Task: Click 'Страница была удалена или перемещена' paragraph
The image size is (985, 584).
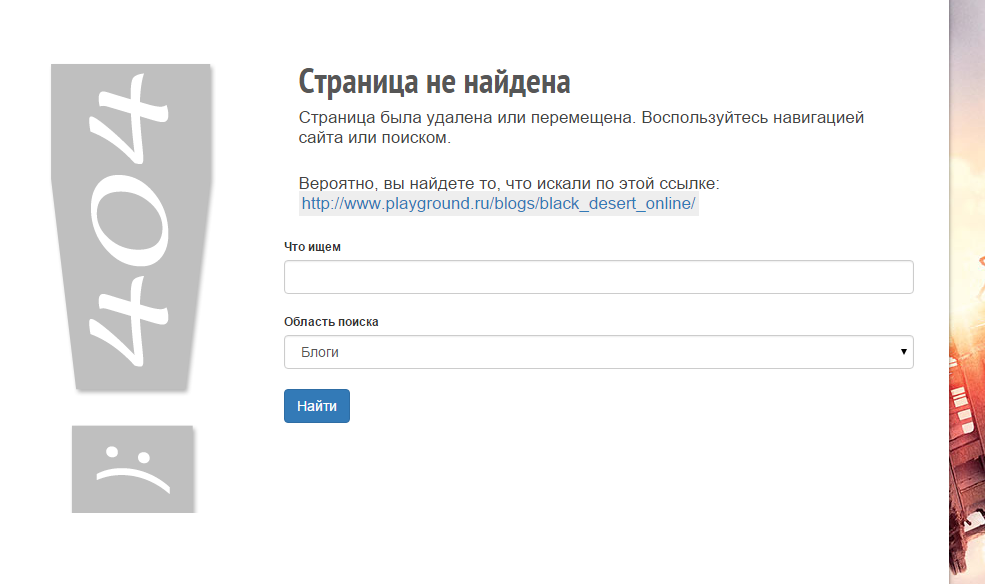Action: click(x=581, y=127)
